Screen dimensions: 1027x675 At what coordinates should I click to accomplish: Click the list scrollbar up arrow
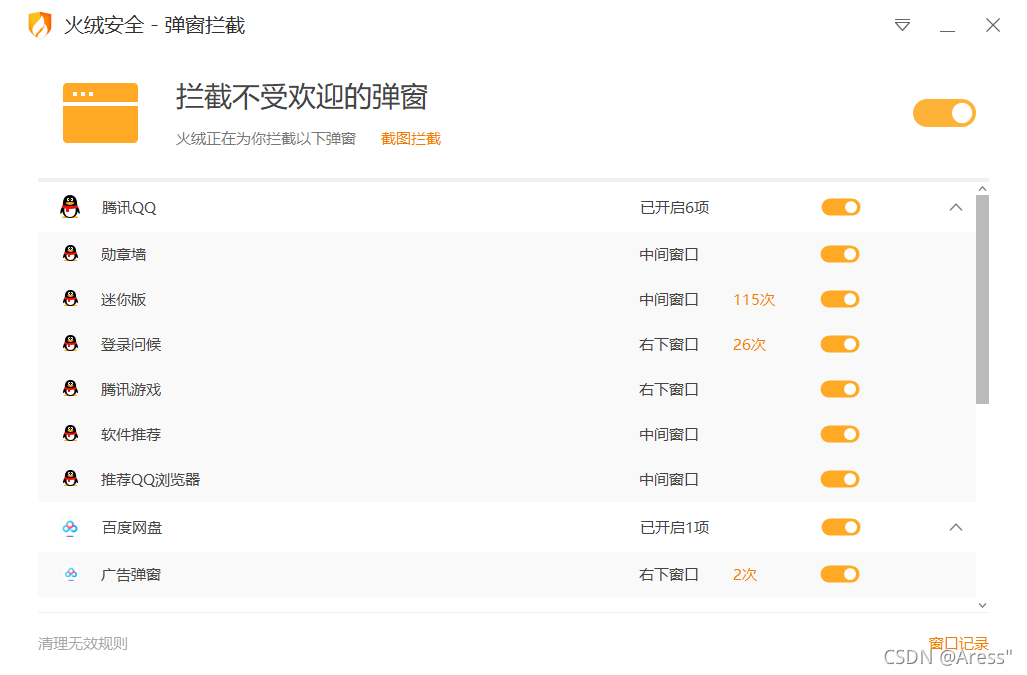point(982,189)
